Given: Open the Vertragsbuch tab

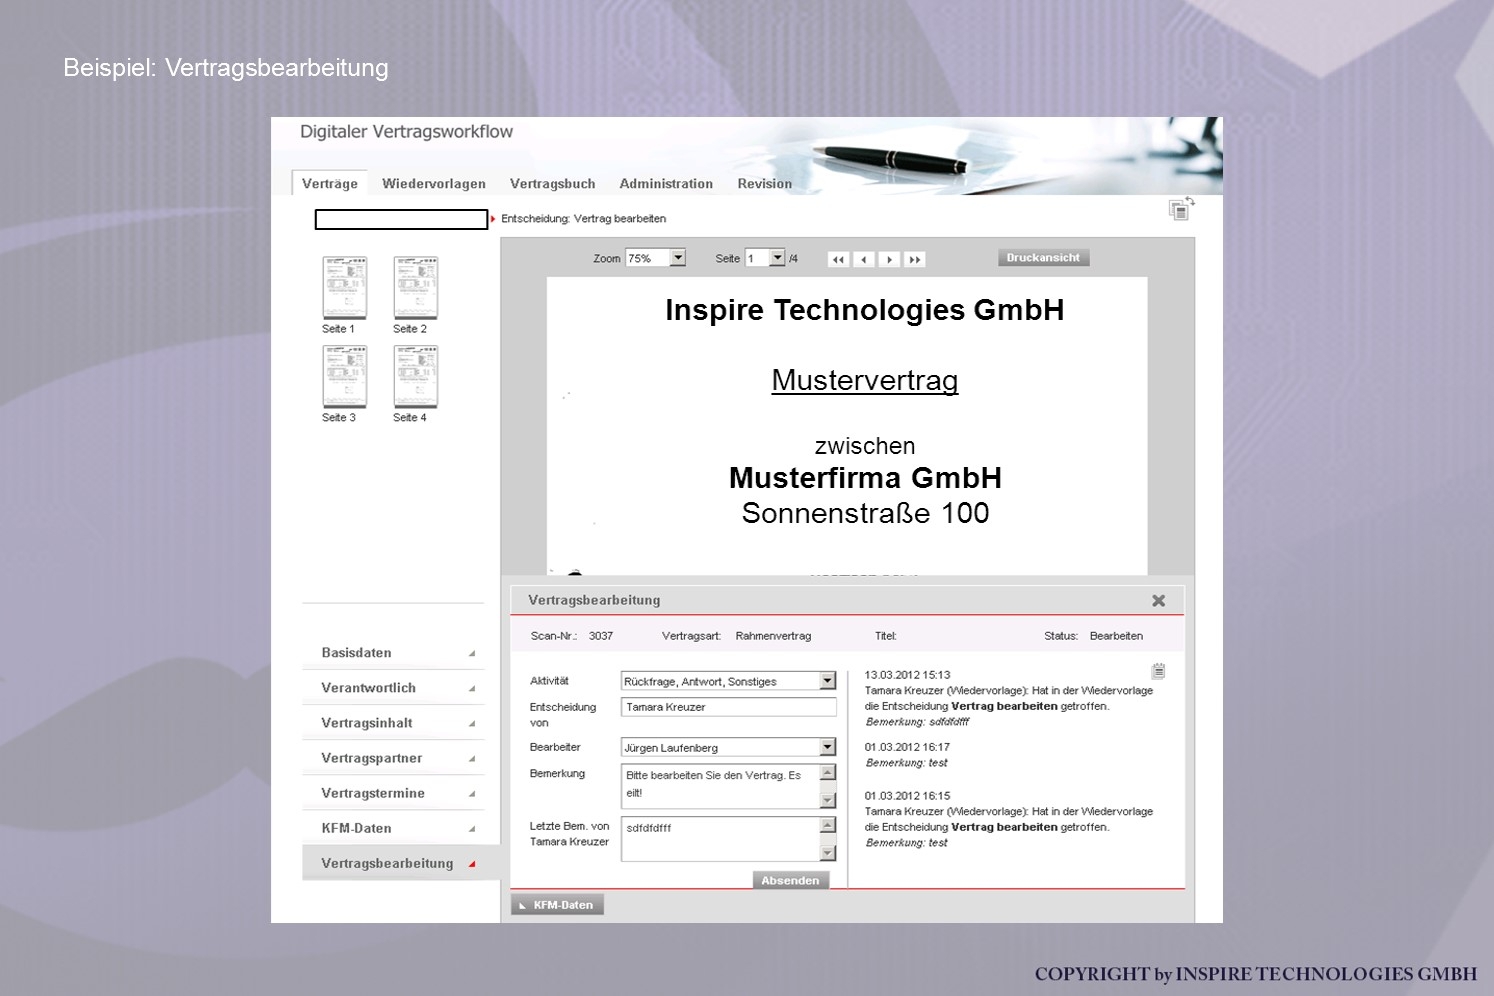Looking at the screenshot, I should 552,183.
